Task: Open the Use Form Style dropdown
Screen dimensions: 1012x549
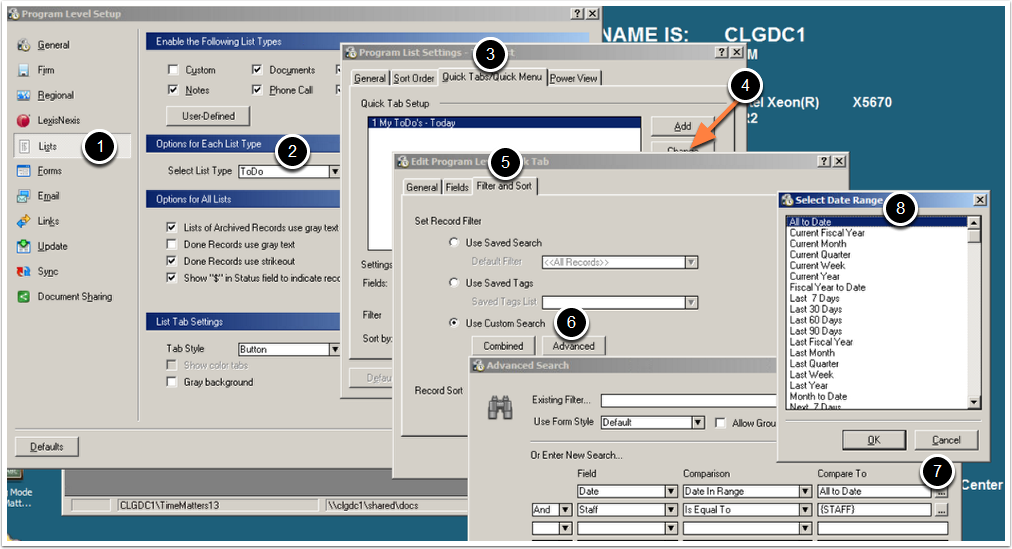Action: point(698,423)
